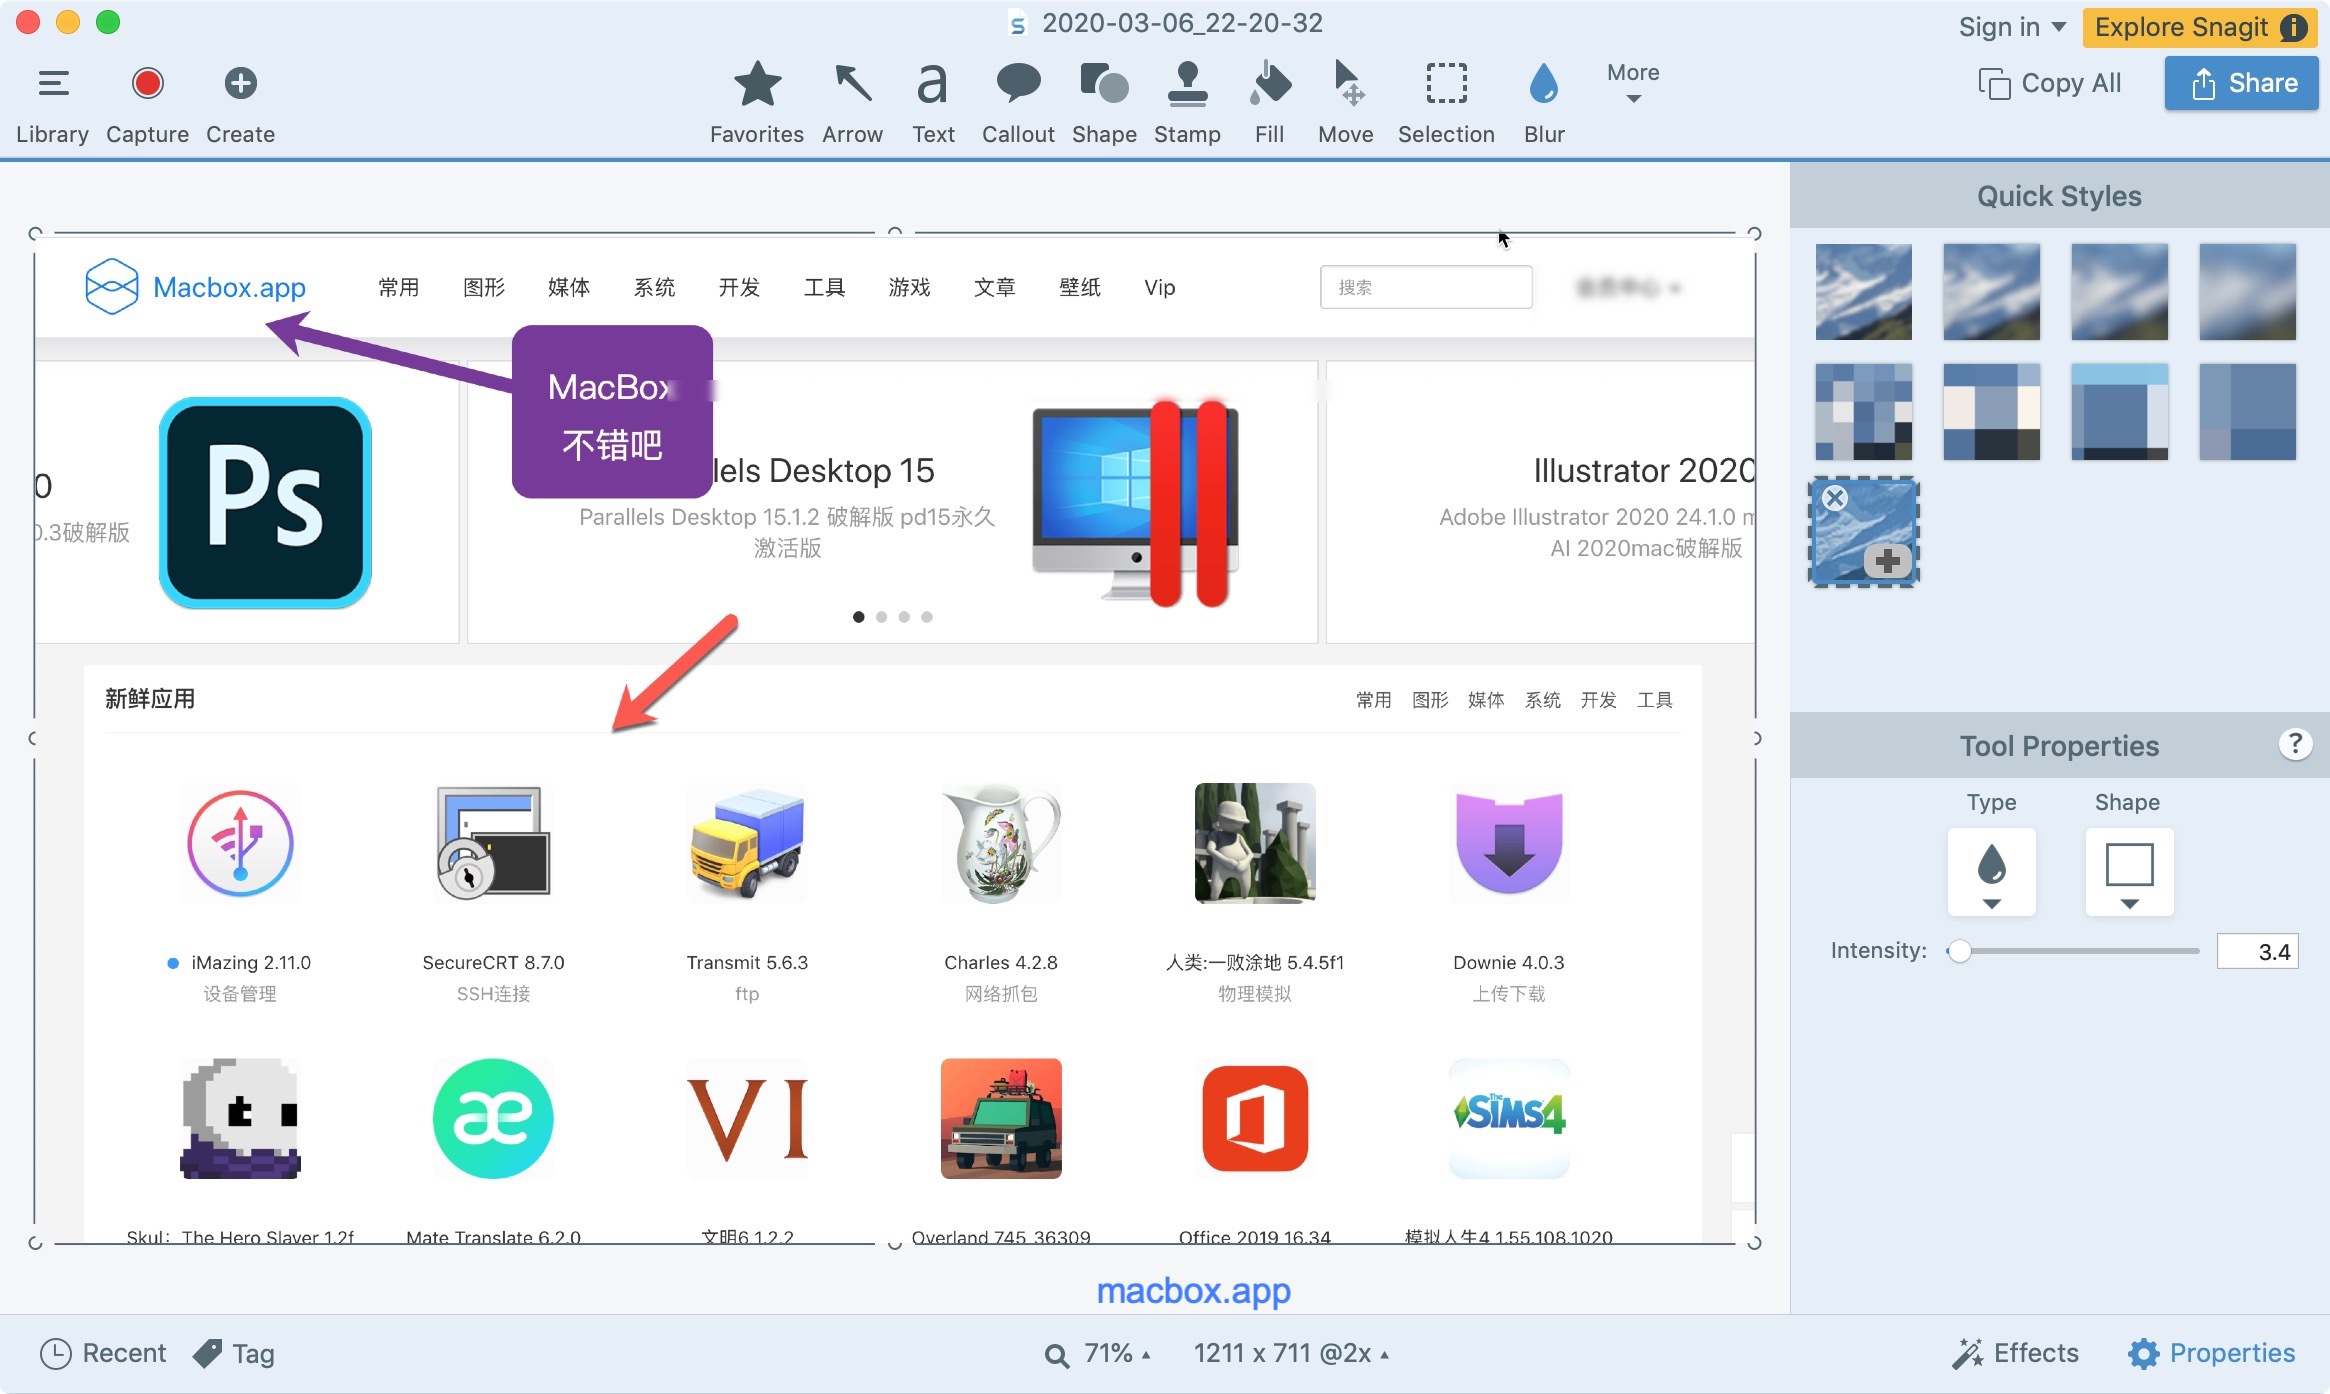
Task: Open the Library panel
Action: pyautogui.click(x=52, y=101)
